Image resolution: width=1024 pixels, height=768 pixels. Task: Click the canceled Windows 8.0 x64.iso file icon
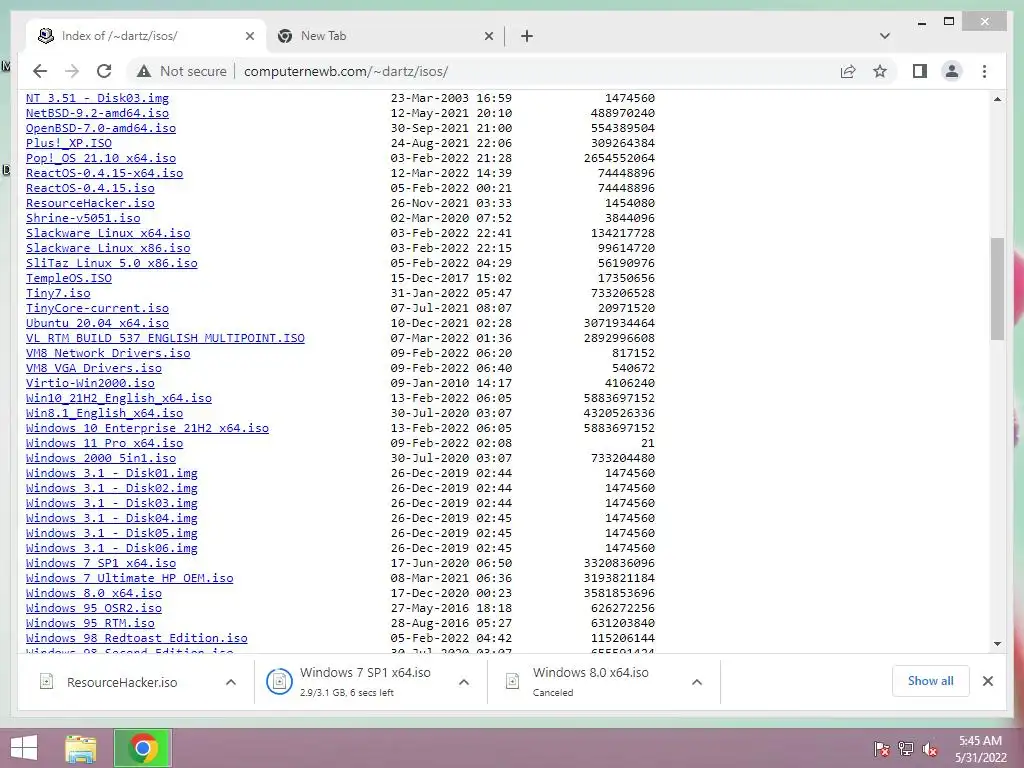513,682
